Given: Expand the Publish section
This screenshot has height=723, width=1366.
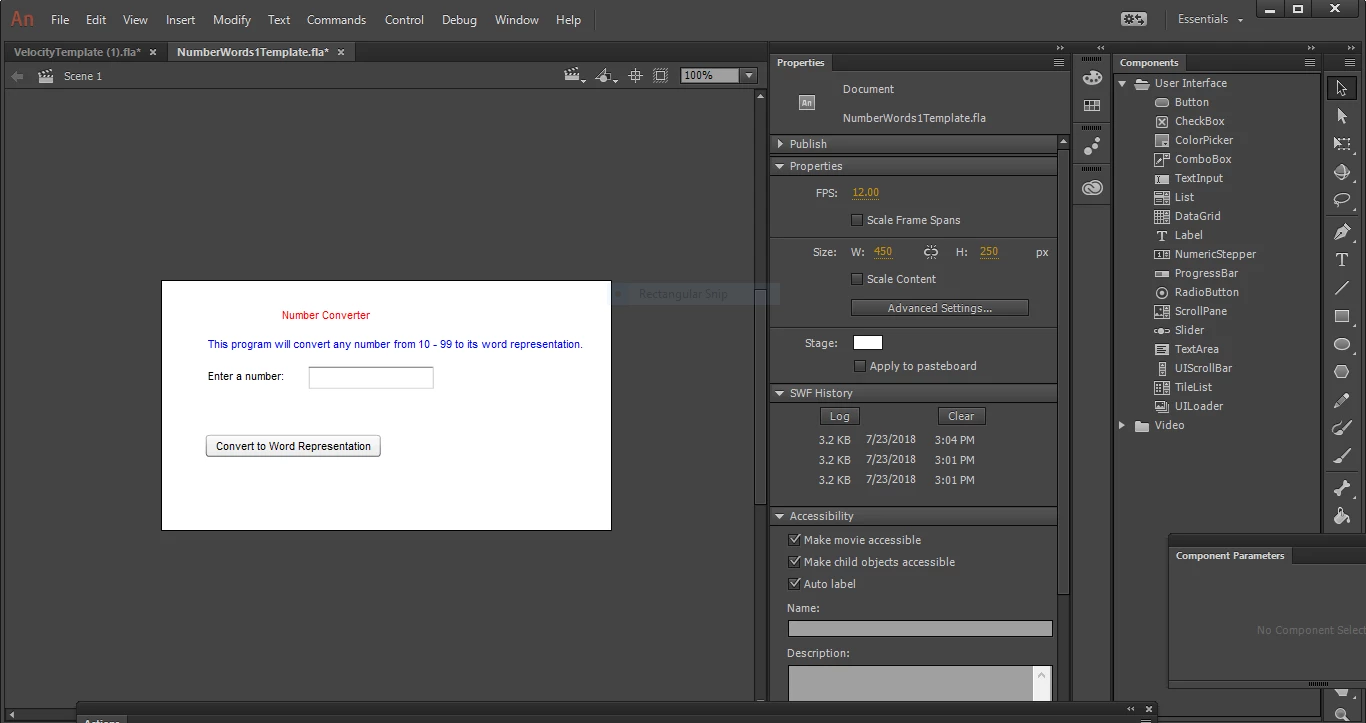Looking at the screenshot, I should (x=781, y=144).
